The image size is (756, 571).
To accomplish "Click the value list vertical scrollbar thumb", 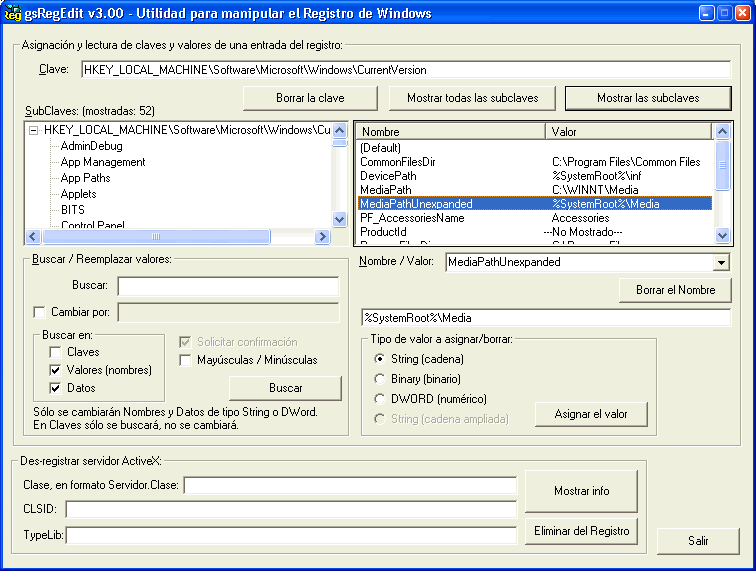I will coord(722,165).
